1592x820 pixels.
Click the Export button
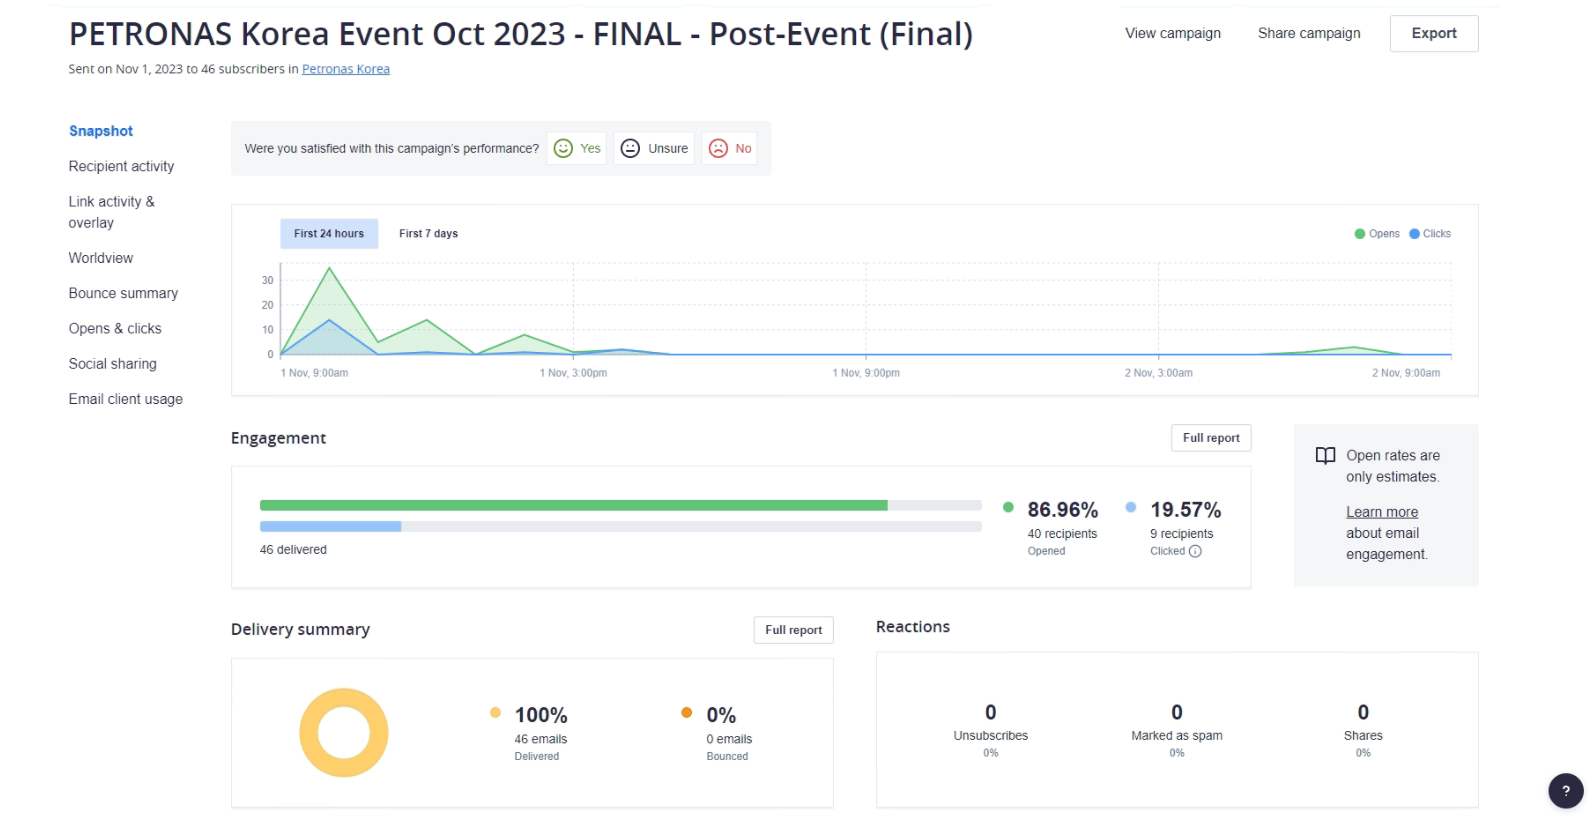pos(1433,34)
